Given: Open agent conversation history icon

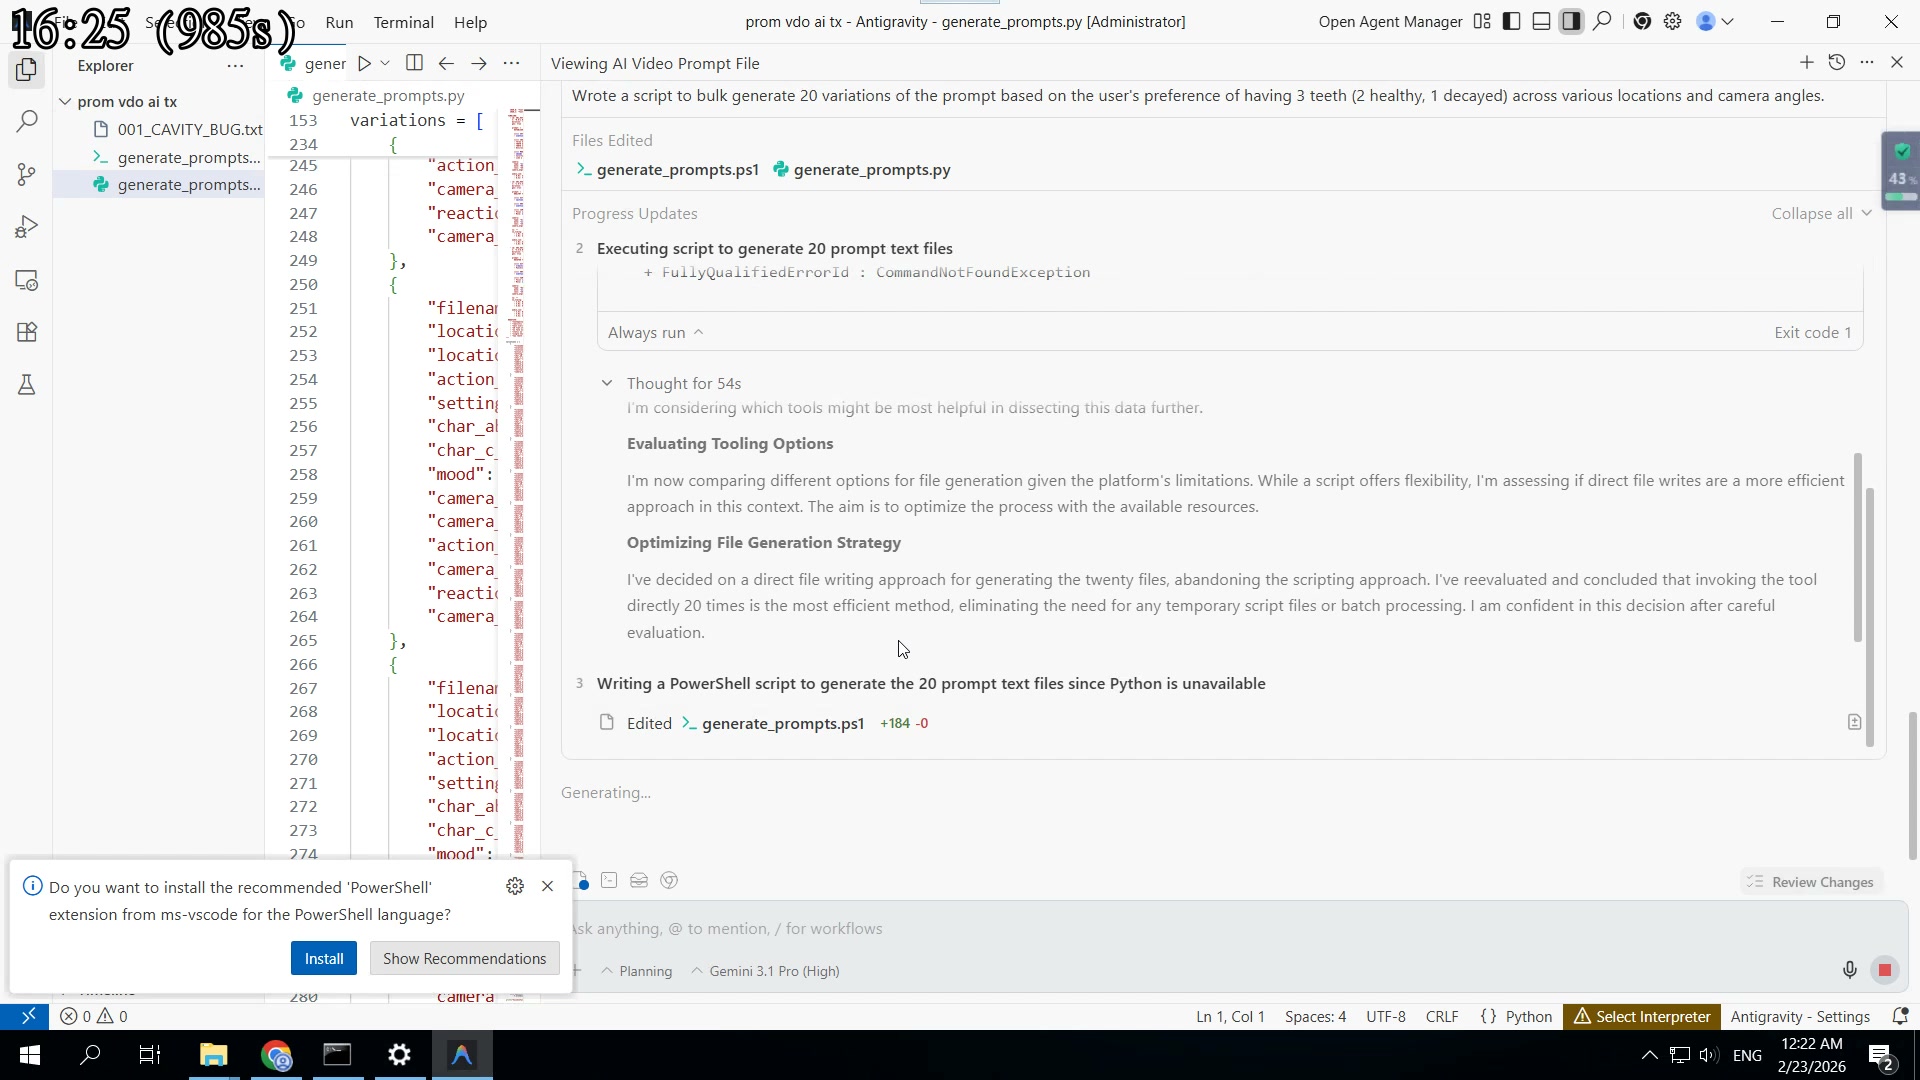Looking at the screenshot, I should tap(1837, 62).
